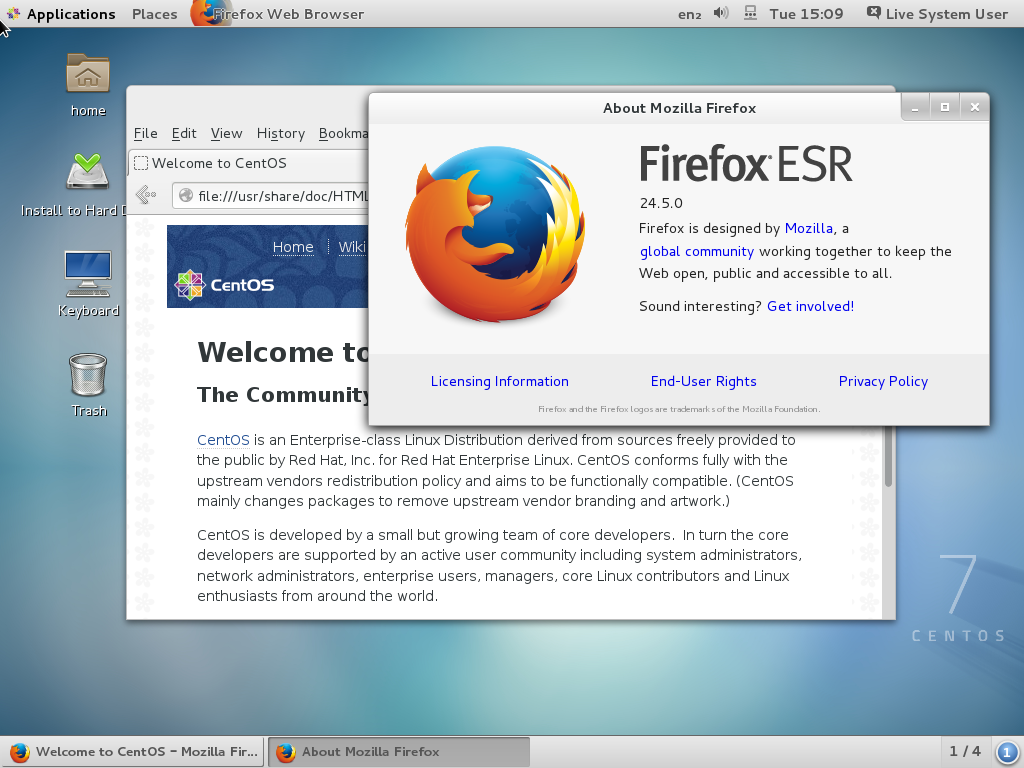Open End-User Rights link

(x=703, y=381)
